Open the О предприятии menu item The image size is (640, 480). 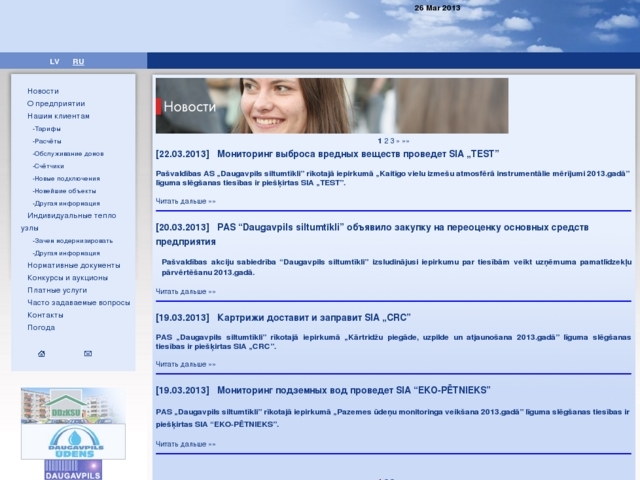(56, 104)
